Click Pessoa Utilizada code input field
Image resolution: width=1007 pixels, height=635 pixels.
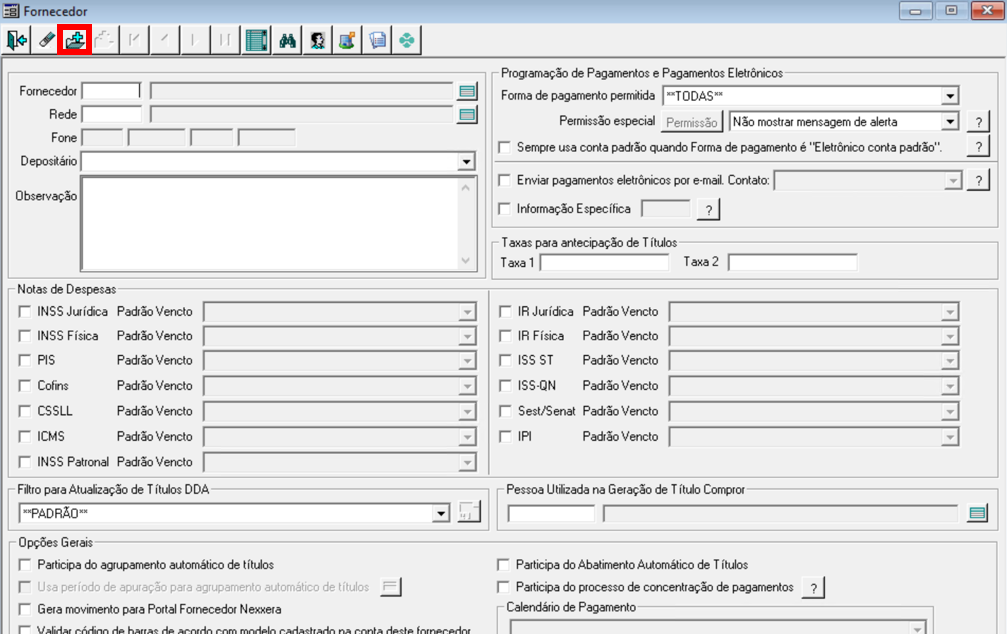pos(552,513)
